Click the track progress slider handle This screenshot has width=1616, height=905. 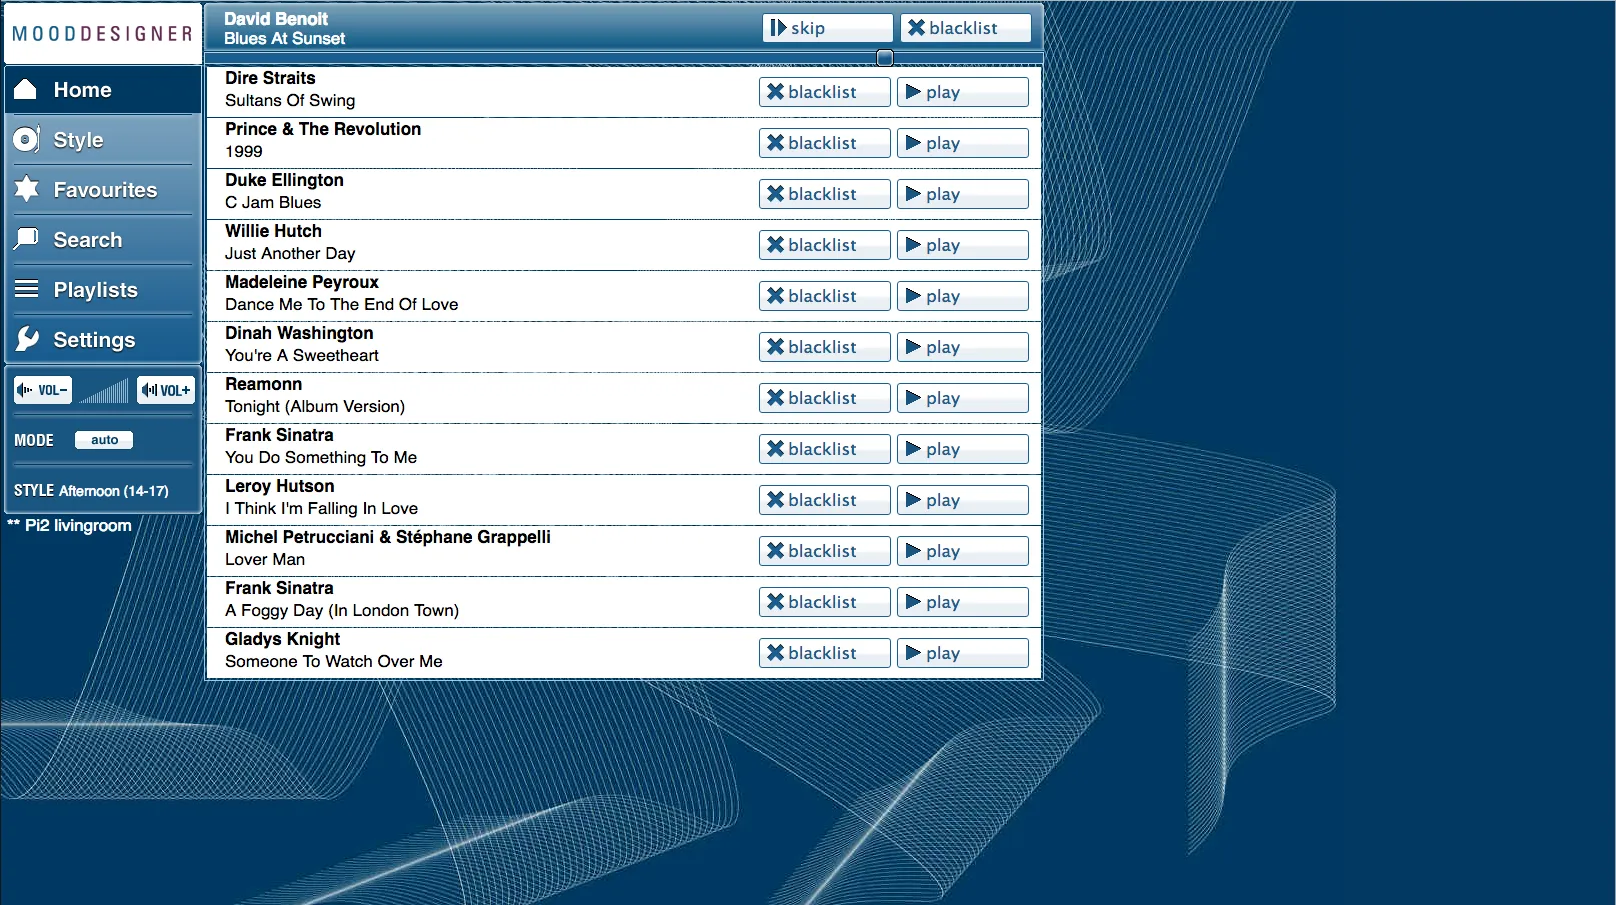[x=885, y=58]
